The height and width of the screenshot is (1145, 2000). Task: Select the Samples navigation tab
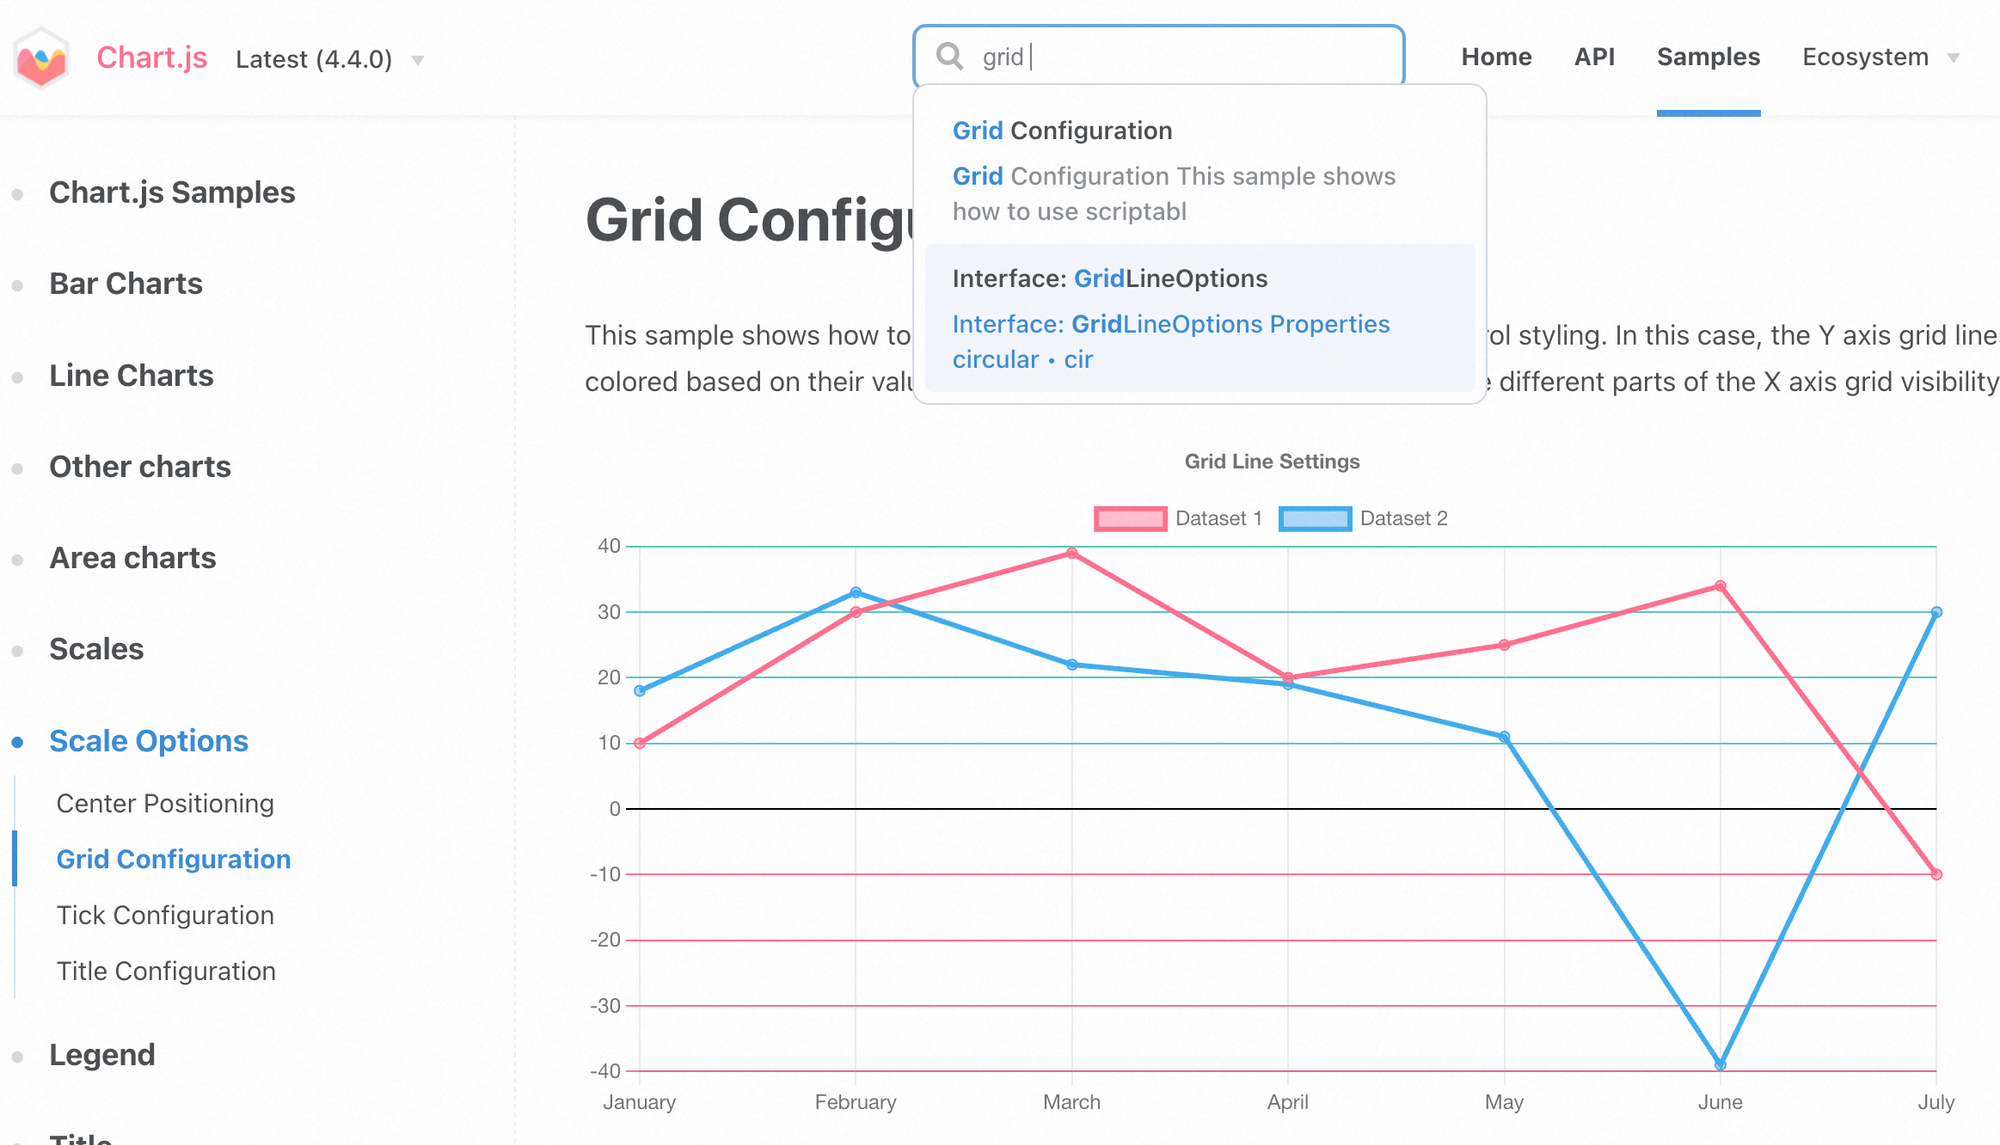coord(1708,57)
